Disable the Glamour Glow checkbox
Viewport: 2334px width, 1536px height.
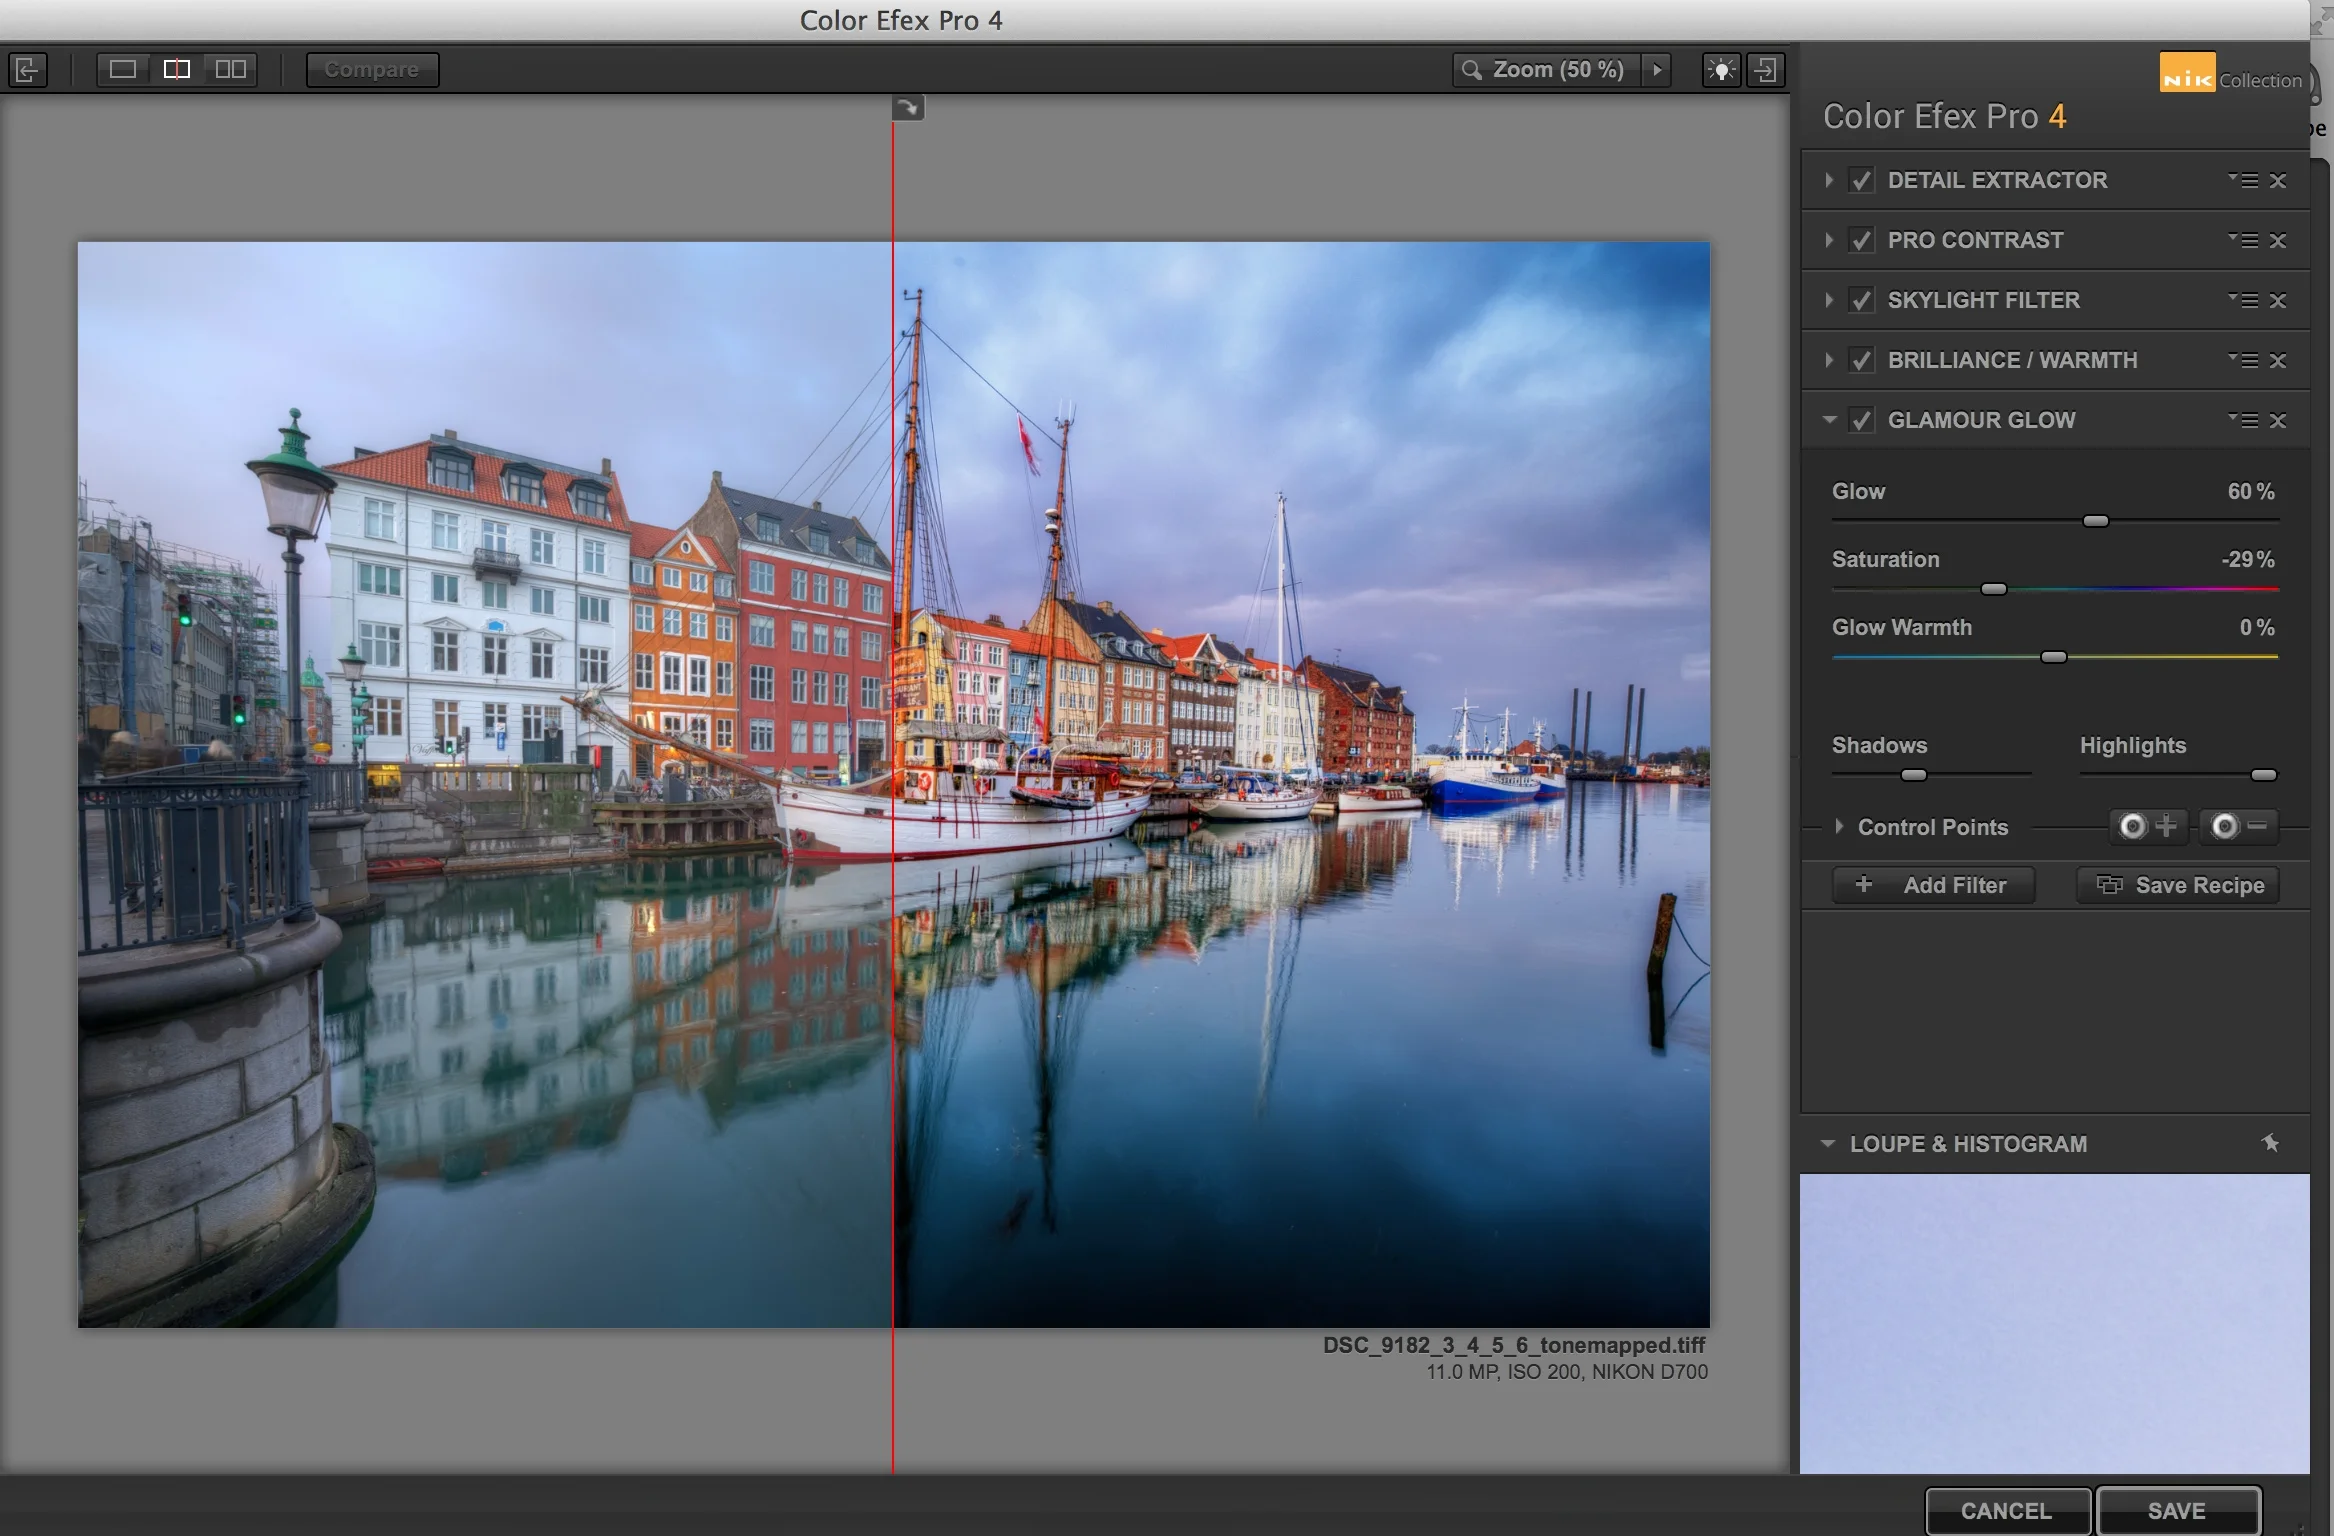[1861, 420]
